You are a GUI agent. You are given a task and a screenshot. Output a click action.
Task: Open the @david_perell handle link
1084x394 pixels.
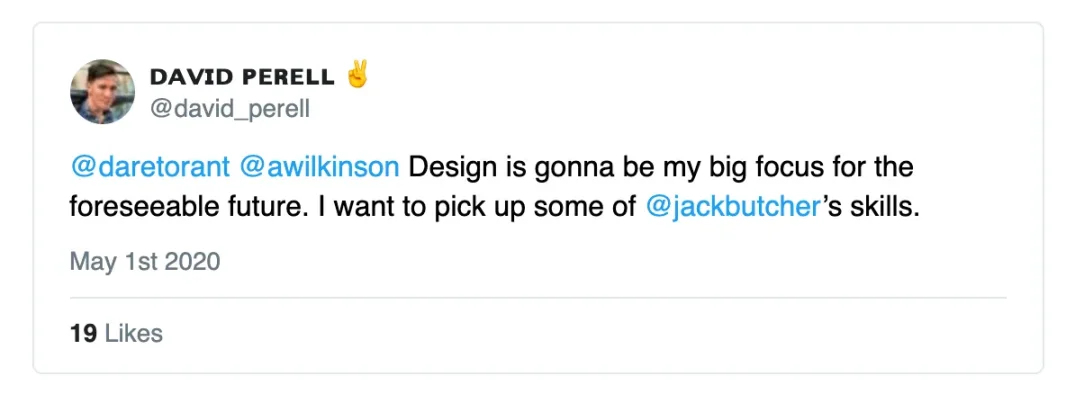(230, 109)
